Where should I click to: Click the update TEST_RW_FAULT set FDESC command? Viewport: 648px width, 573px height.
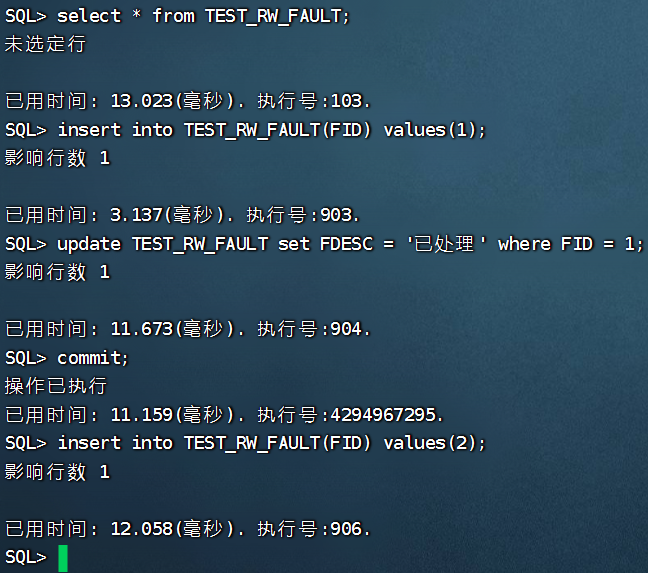pyautogui.click(x=324, y=244)
